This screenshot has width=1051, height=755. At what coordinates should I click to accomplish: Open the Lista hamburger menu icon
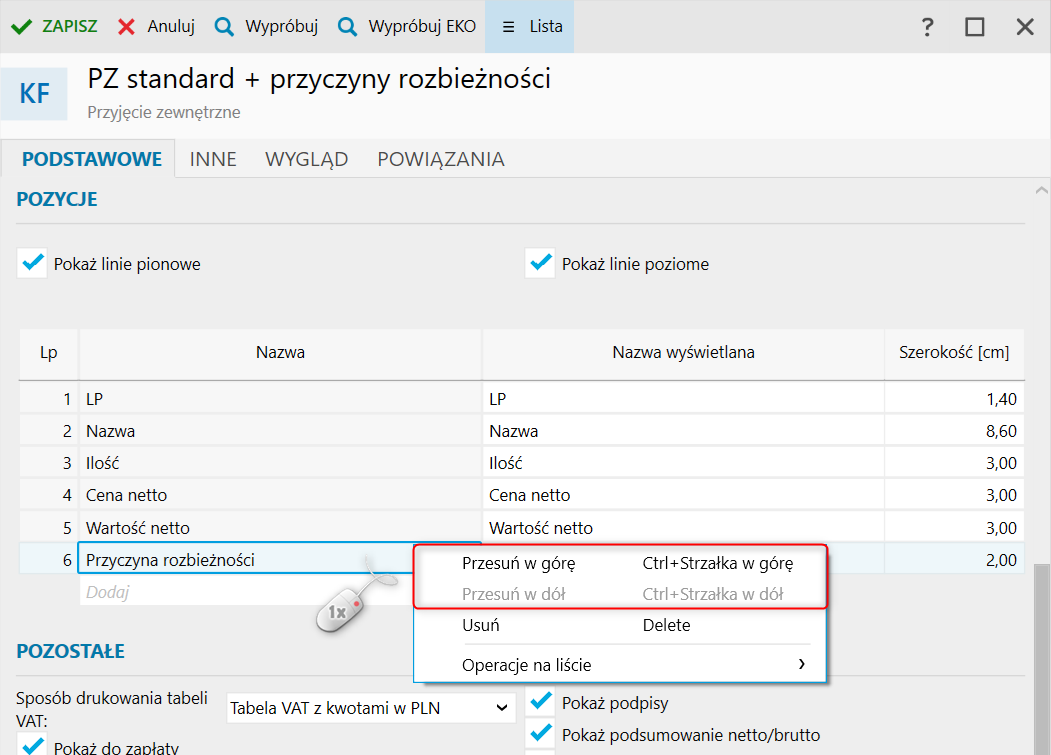(x=509, y=27)
